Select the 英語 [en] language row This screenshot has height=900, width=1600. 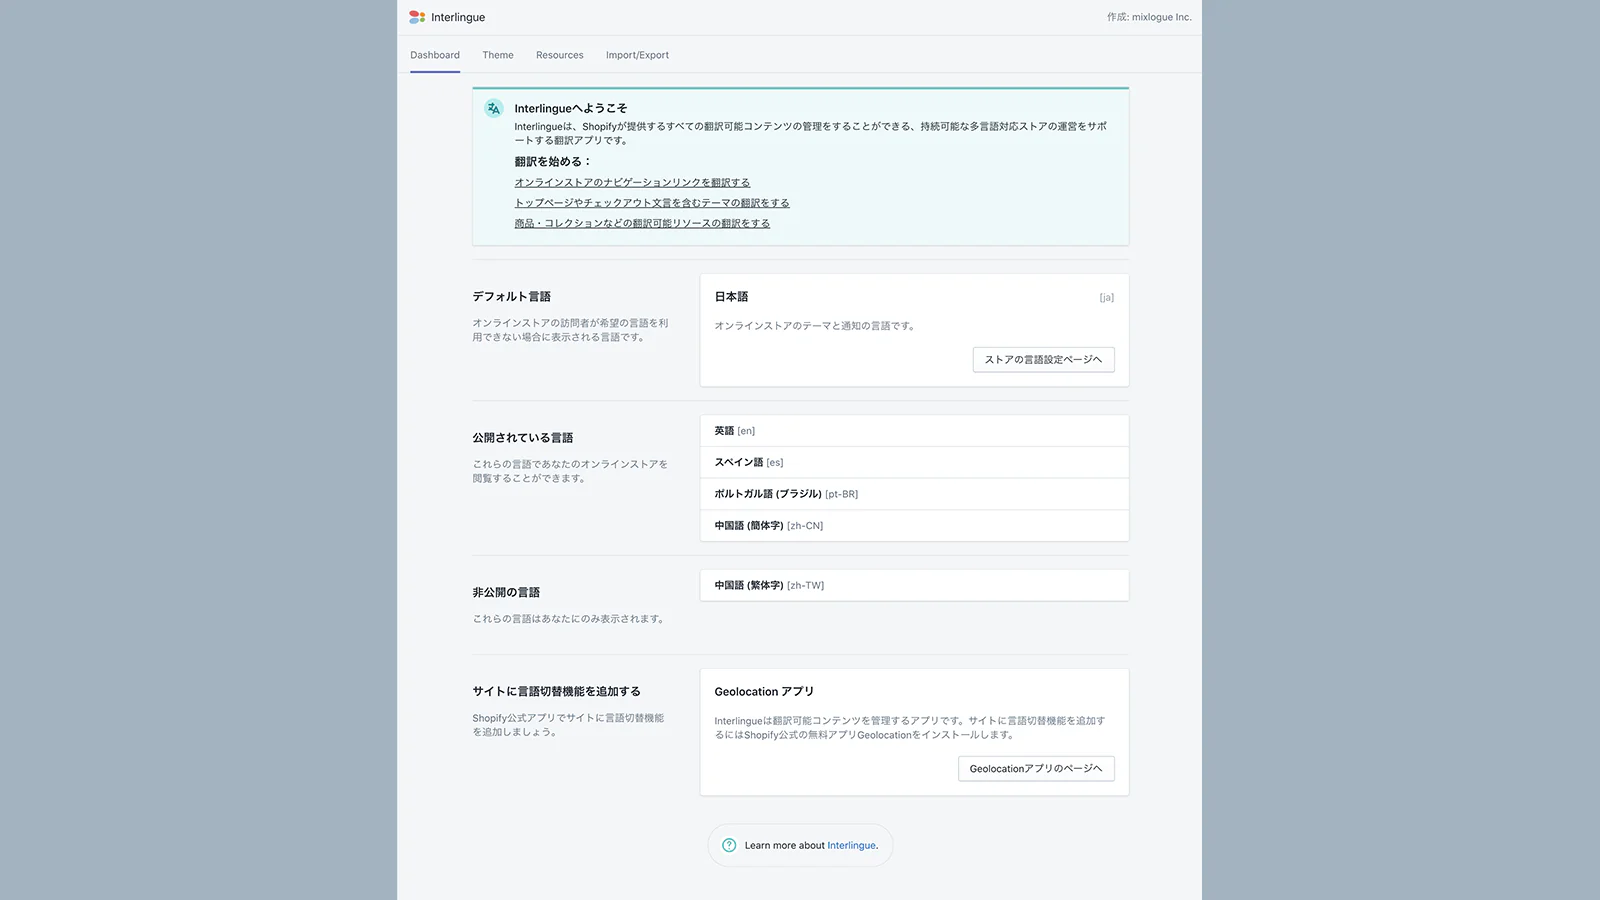point(914,431)
